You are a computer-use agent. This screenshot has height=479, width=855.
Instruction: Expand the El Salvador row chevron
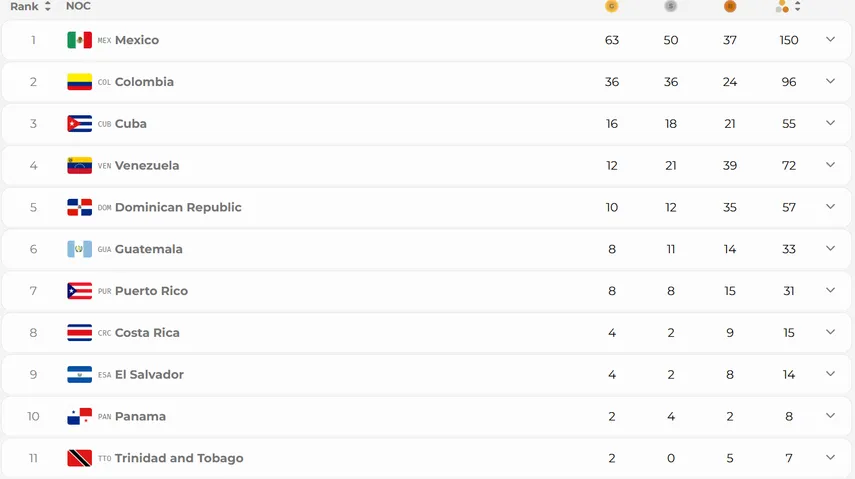click(830, 374)
